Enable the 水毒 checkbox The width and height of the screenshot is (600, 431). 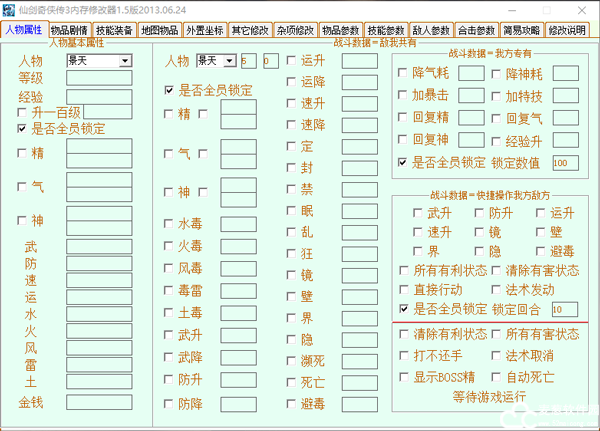(169, 224)
